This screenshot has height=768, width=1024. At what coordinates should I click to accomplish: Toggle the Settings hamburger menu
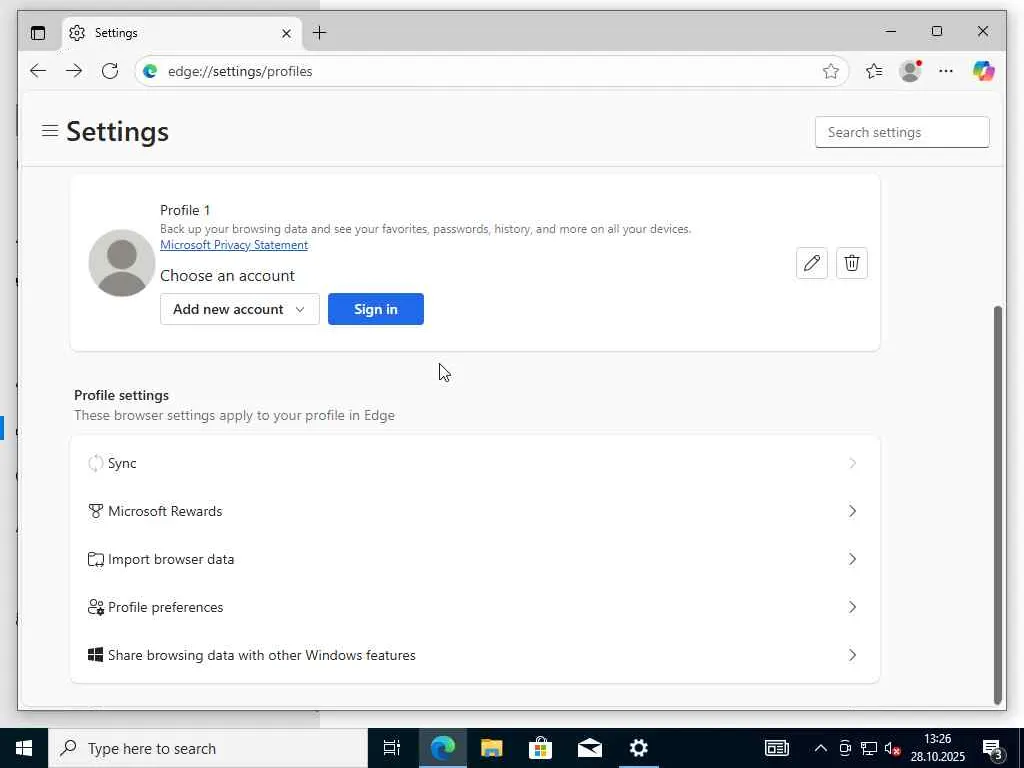coord(50,131)
